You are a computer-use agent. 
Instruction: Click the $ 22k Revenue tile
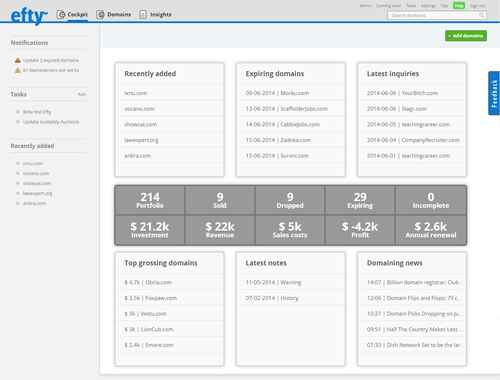point(220,230)
